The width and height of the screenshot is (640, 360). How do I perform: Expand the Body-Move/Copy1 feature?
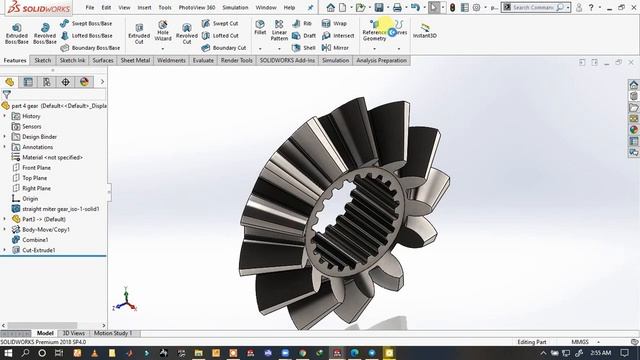(5, 229)
